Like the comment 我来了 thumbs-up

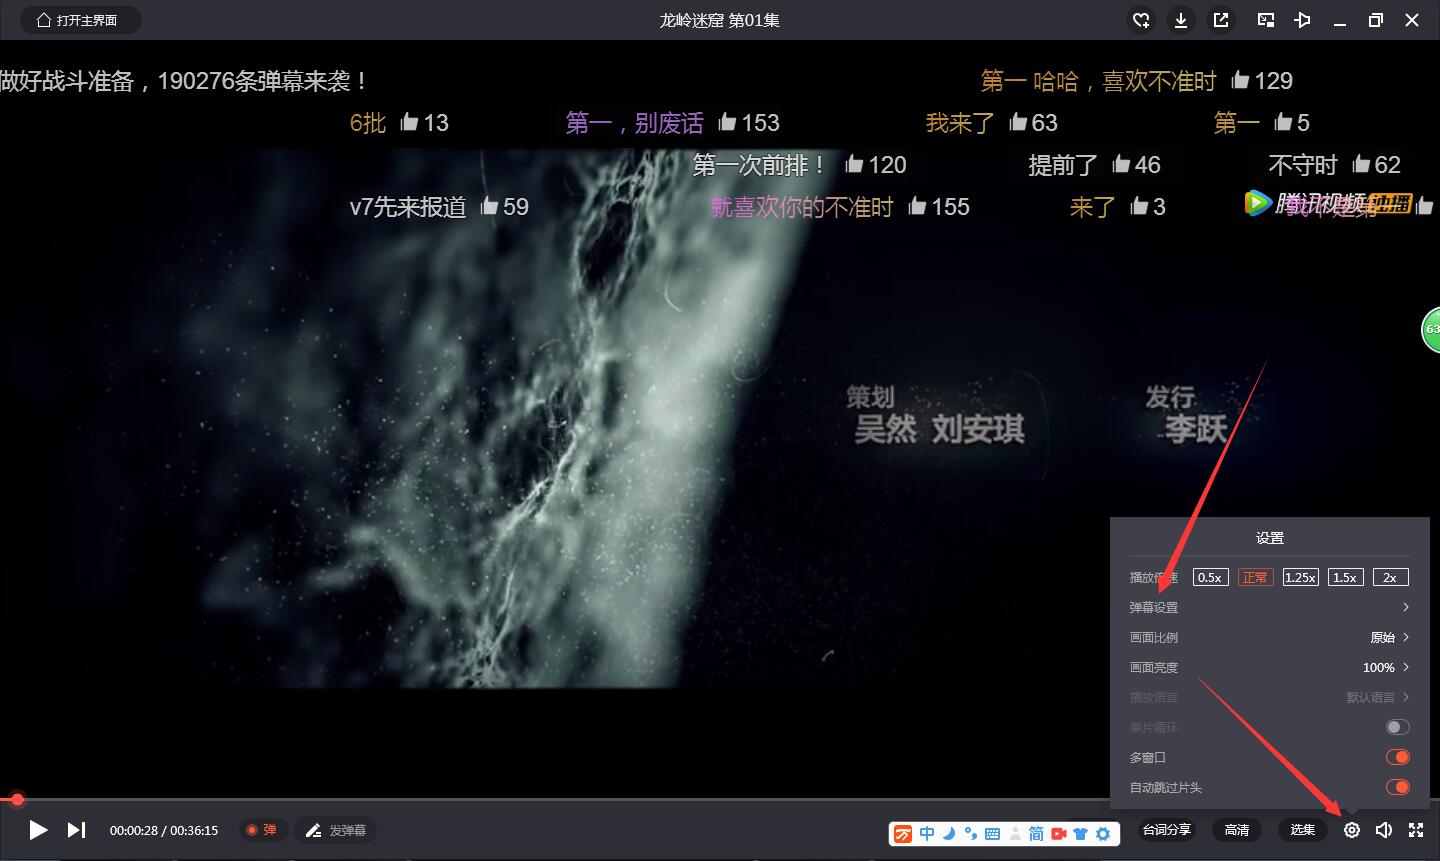click(1018, 122)
